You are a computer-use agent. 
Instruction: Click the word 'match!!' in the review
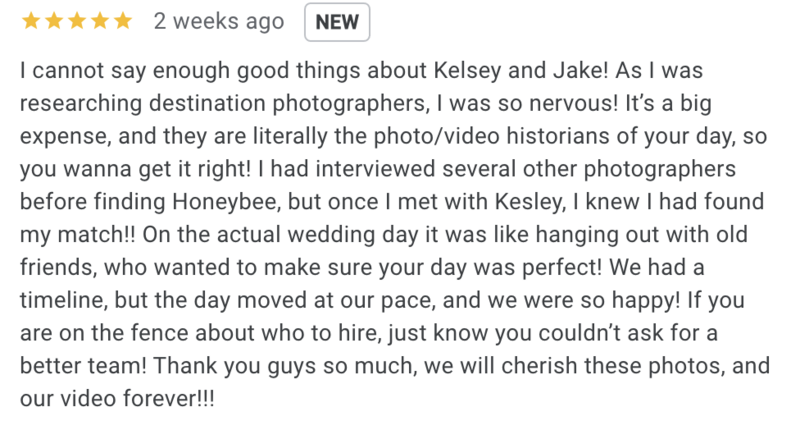96,235
